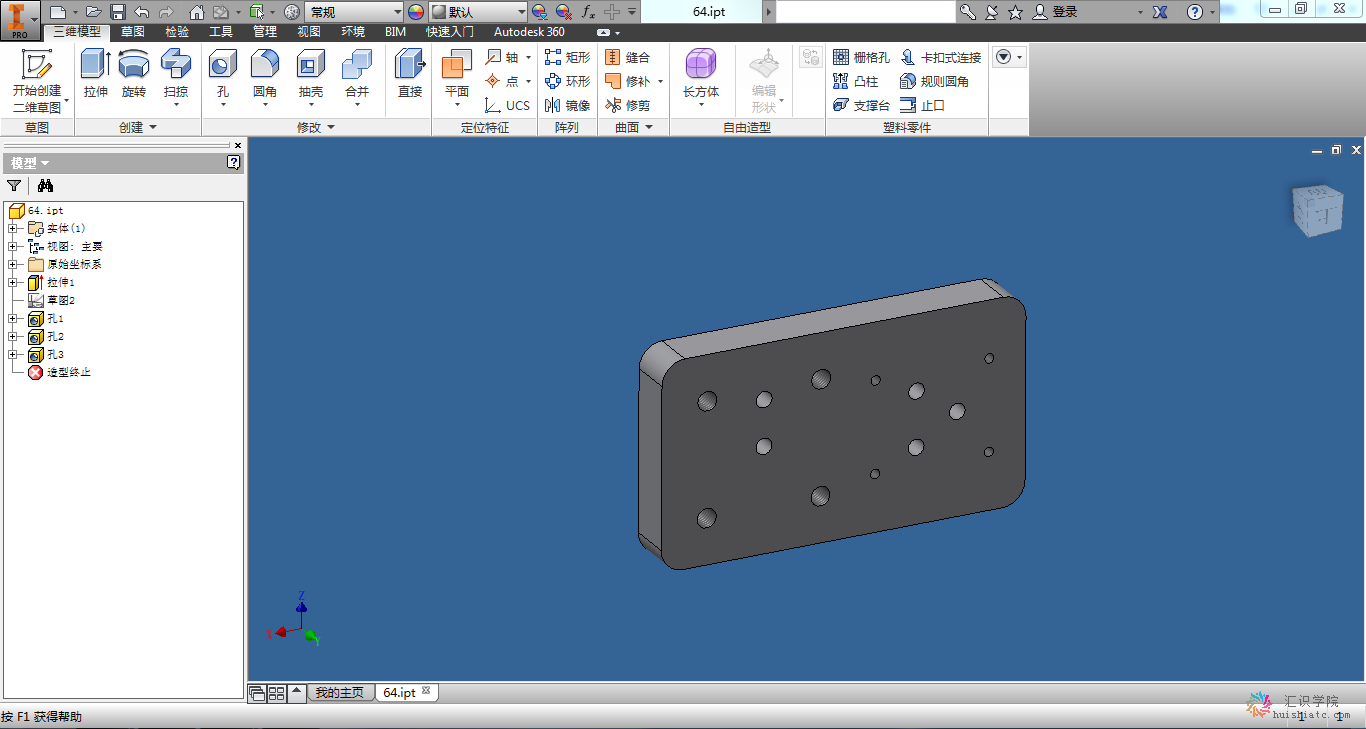Click the search input field in title bar

coord(866,12)
